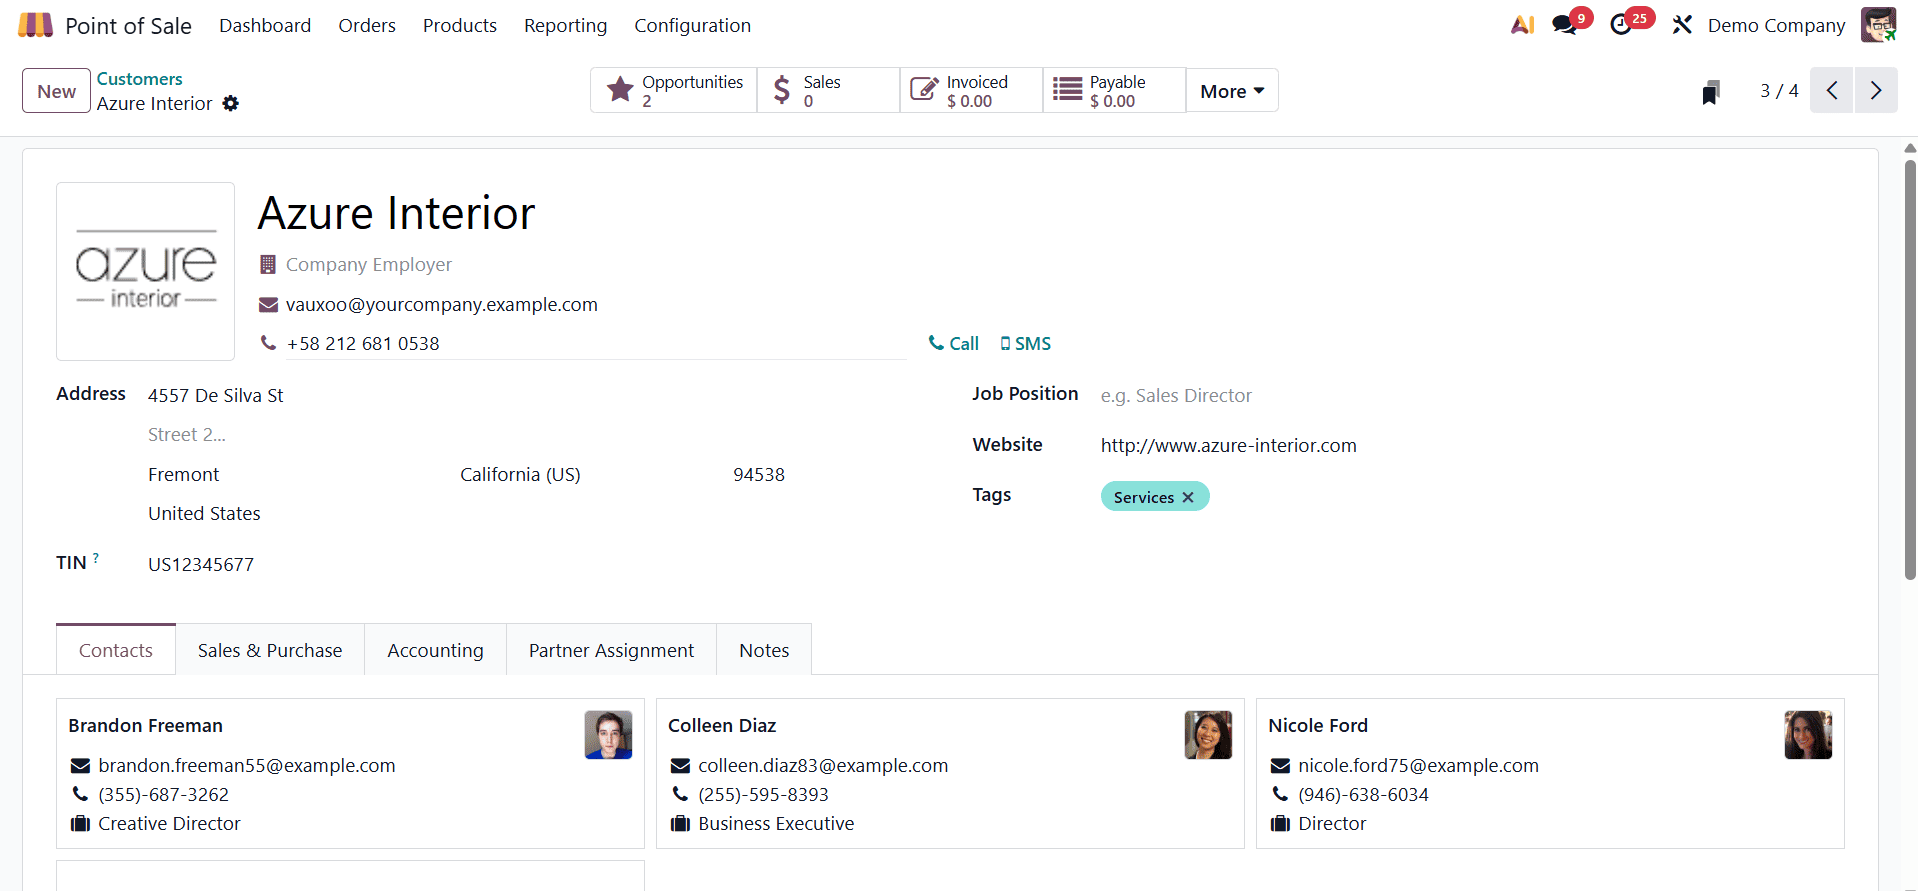This screenshot has height=891, width=1918.
Task: Open the user avatar menu
Action: [1878, 25]
